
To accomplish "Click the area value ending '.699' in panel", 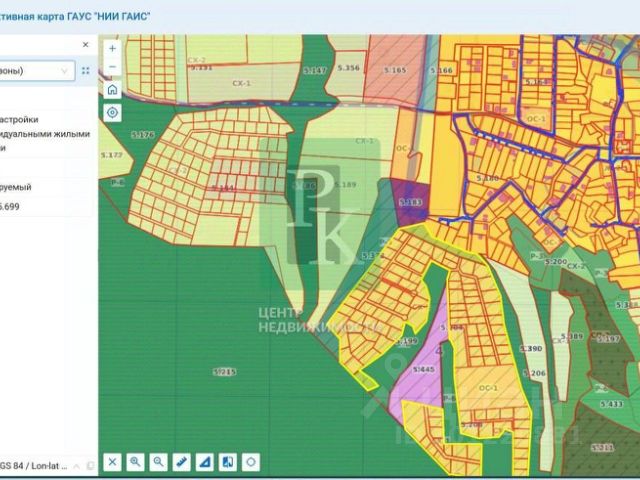I will pyautogui.click(x=10, y=207).
